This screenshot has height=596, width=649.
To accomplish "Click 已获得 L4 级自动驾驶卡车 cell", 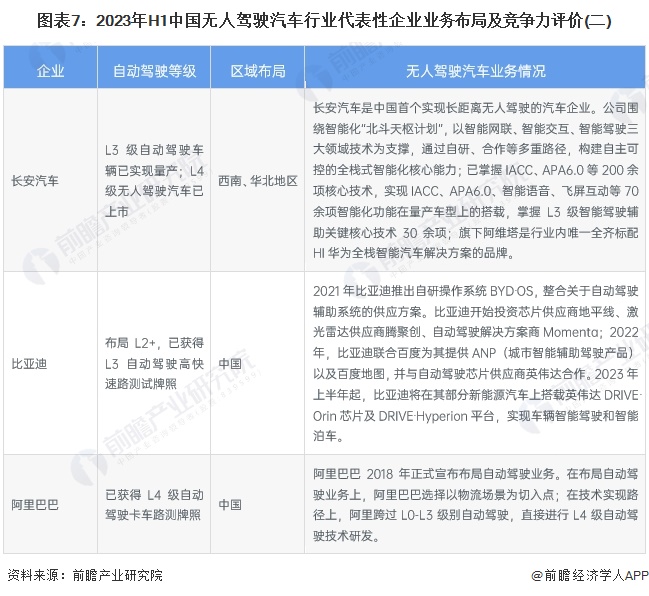I will [154, 505].
